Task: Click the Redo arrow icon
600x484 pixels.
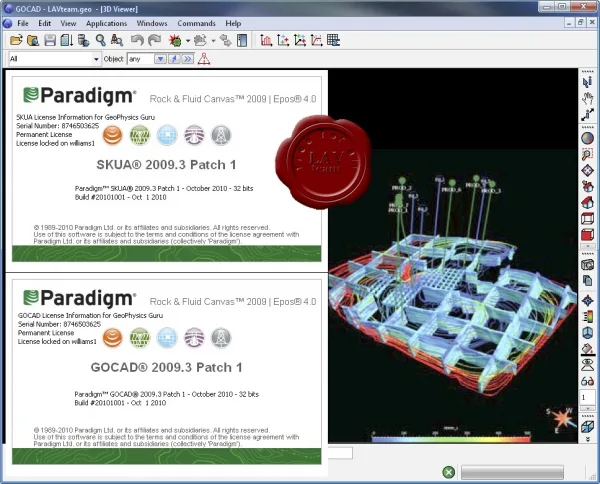Action: pyautogui.click(x=155, y=40)
